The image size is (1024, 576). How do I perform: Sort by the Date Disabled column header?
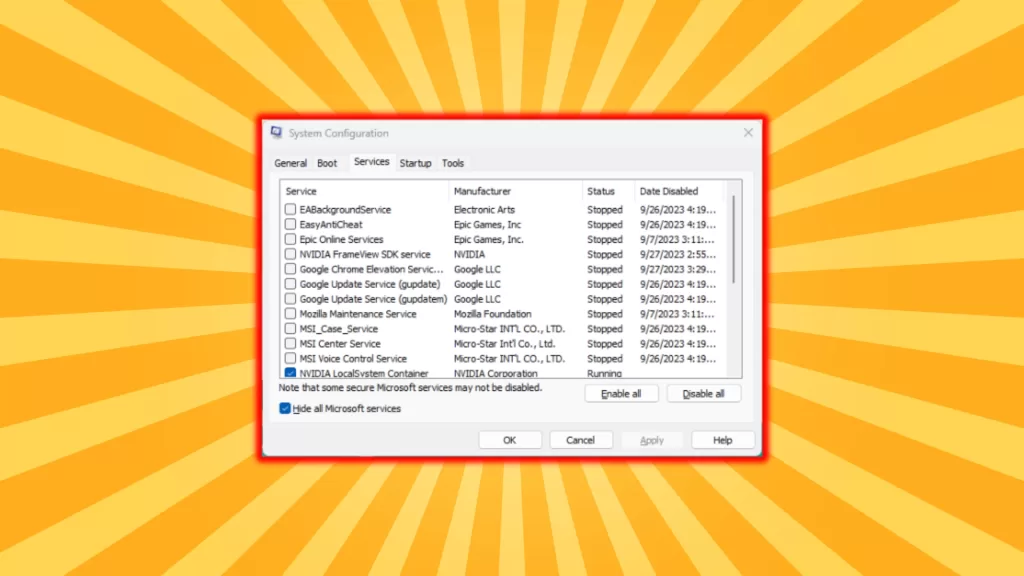pos(680,191)
